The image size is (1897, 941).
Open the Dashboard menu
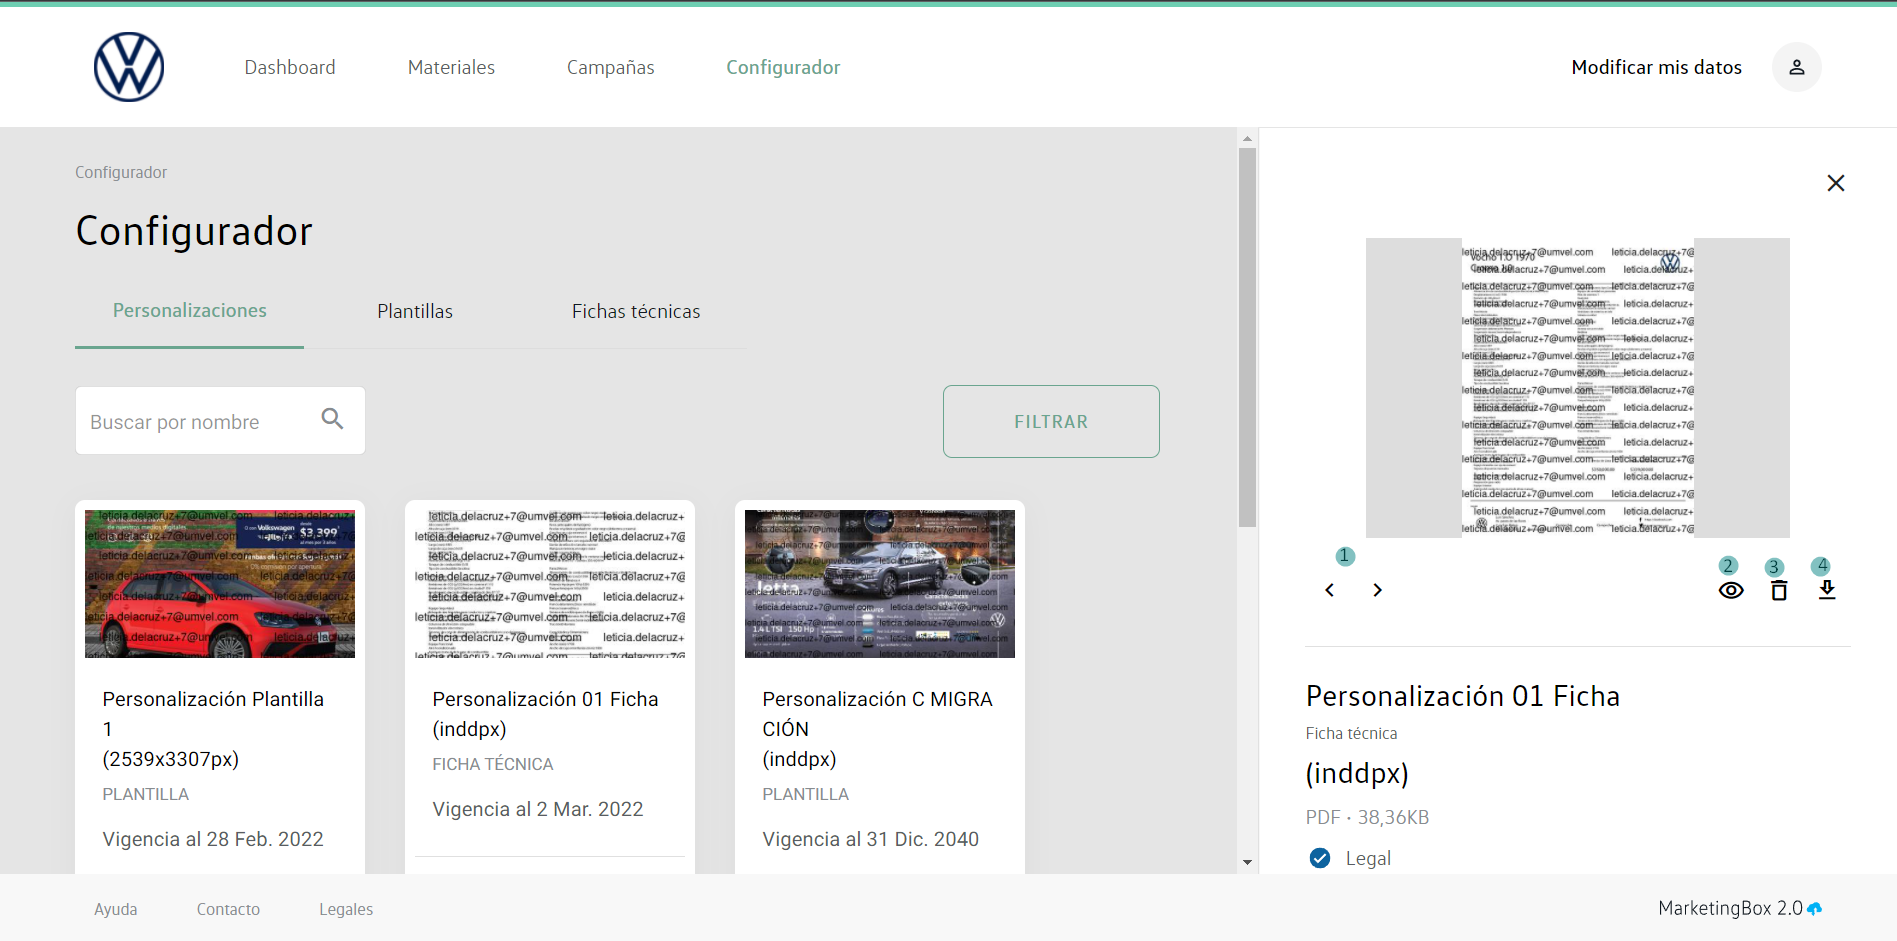[290, 67]
